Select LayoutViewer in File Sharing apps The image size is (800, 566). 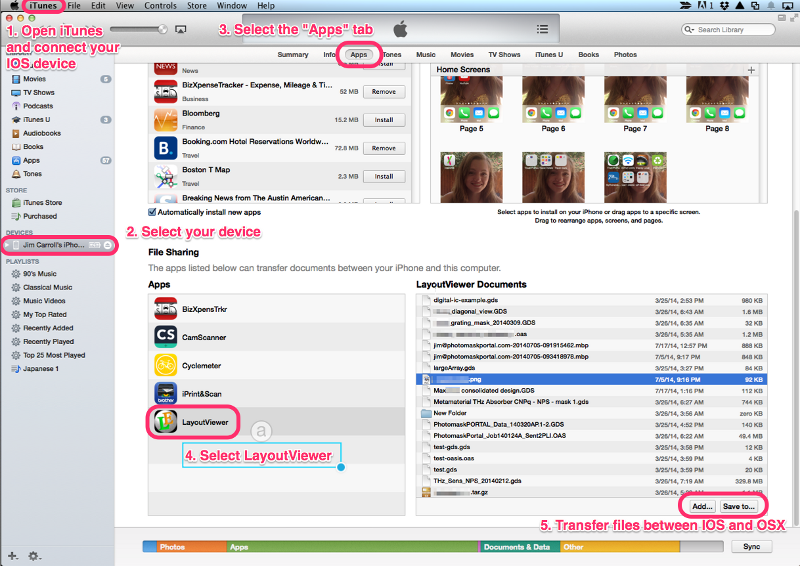pyautogui.click(x=277, y=422)
